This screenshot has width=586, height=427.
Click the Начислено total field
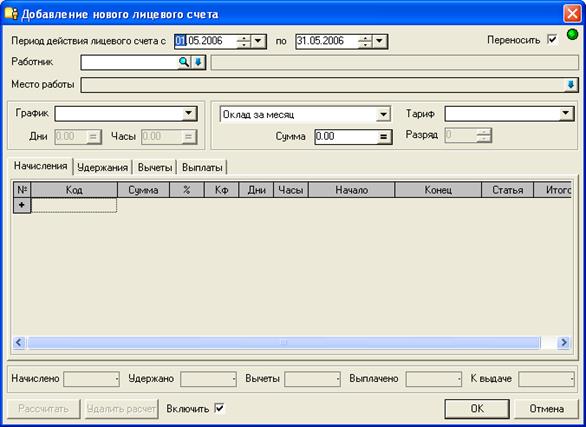tap(91, 379)
